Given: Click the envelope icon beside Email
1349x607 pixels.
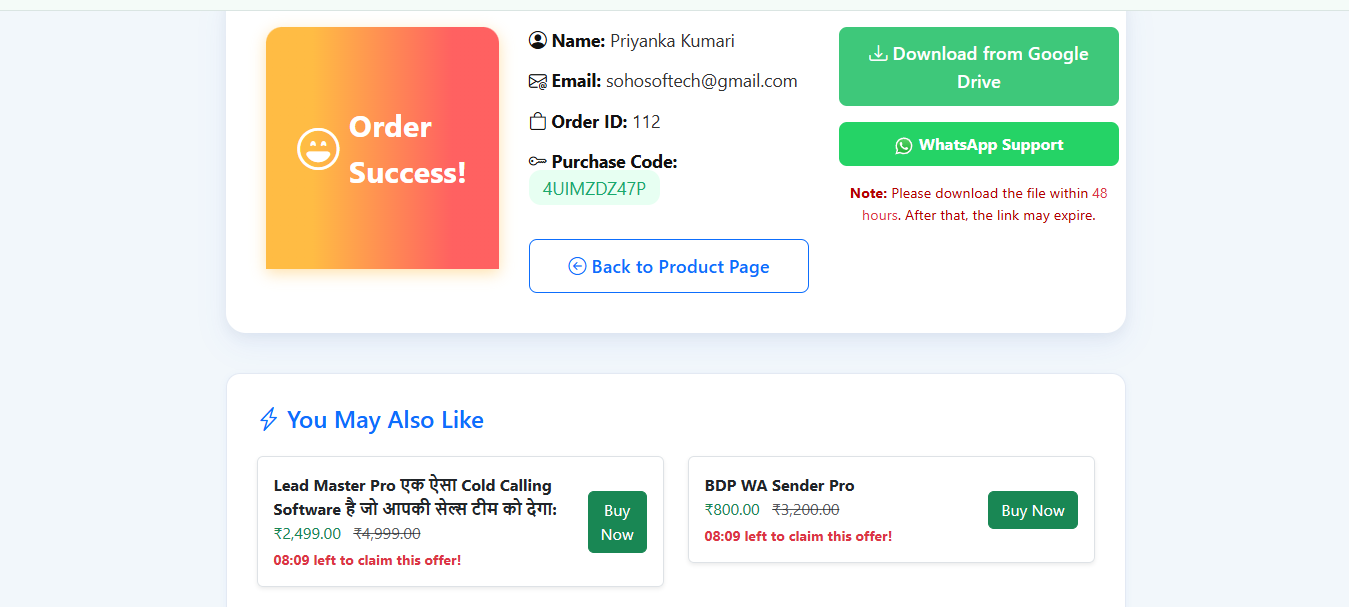Looking at the screenshot, I should (538, 82).
